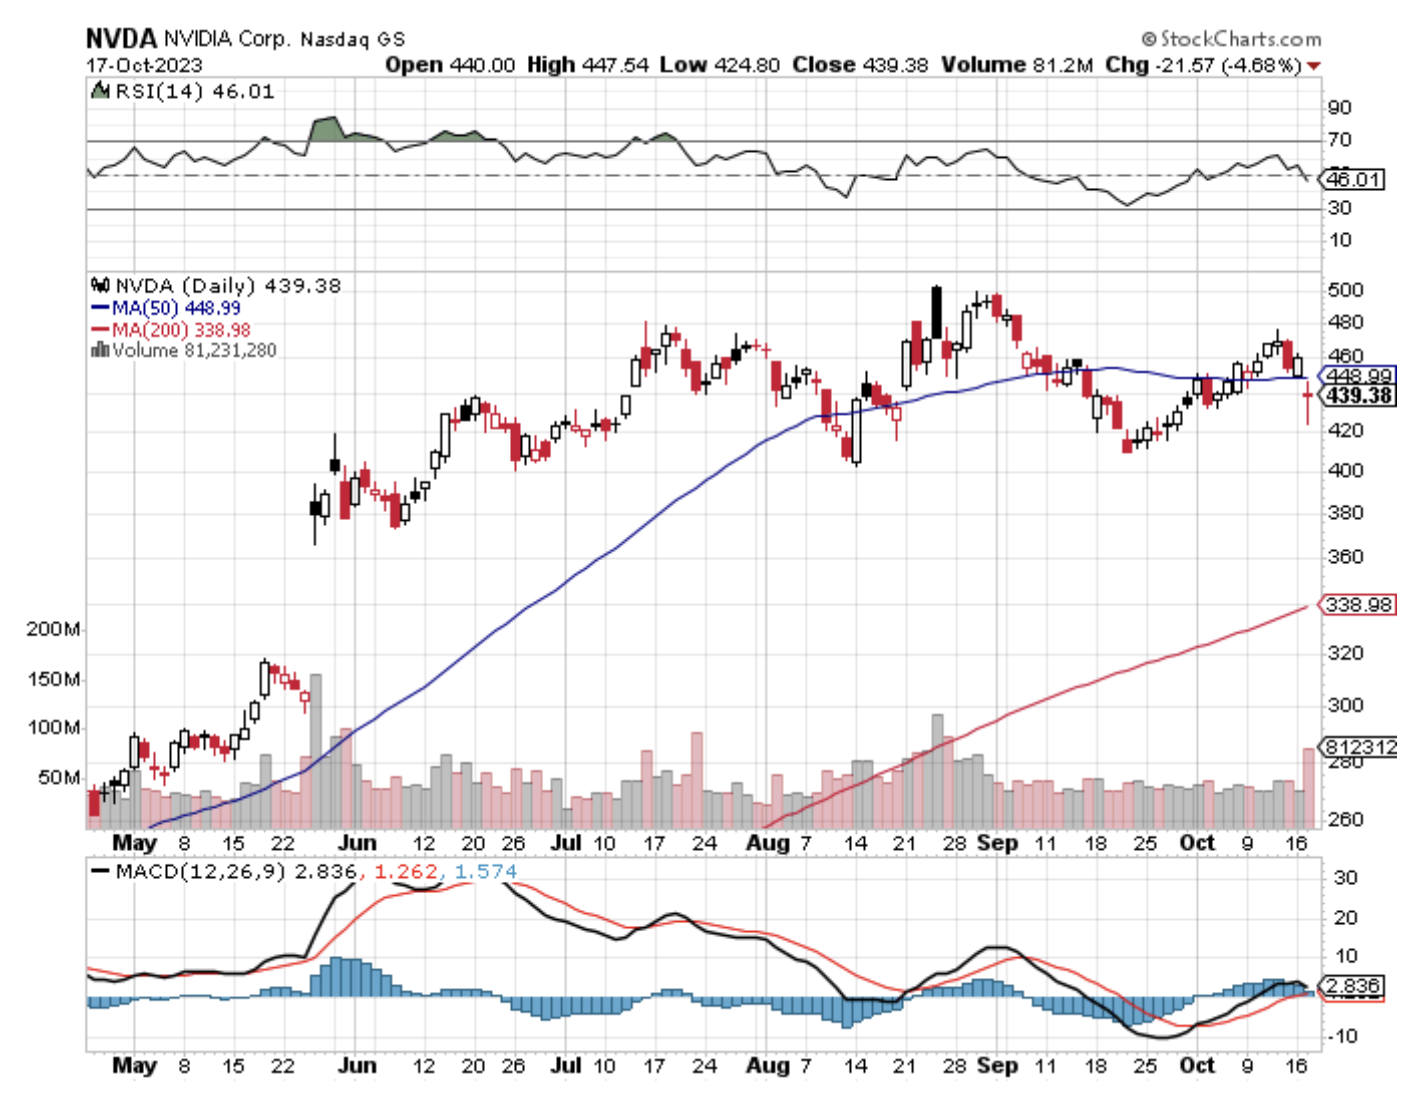
Task: Click the 480 price axis label
Action: pos(1345,323)
